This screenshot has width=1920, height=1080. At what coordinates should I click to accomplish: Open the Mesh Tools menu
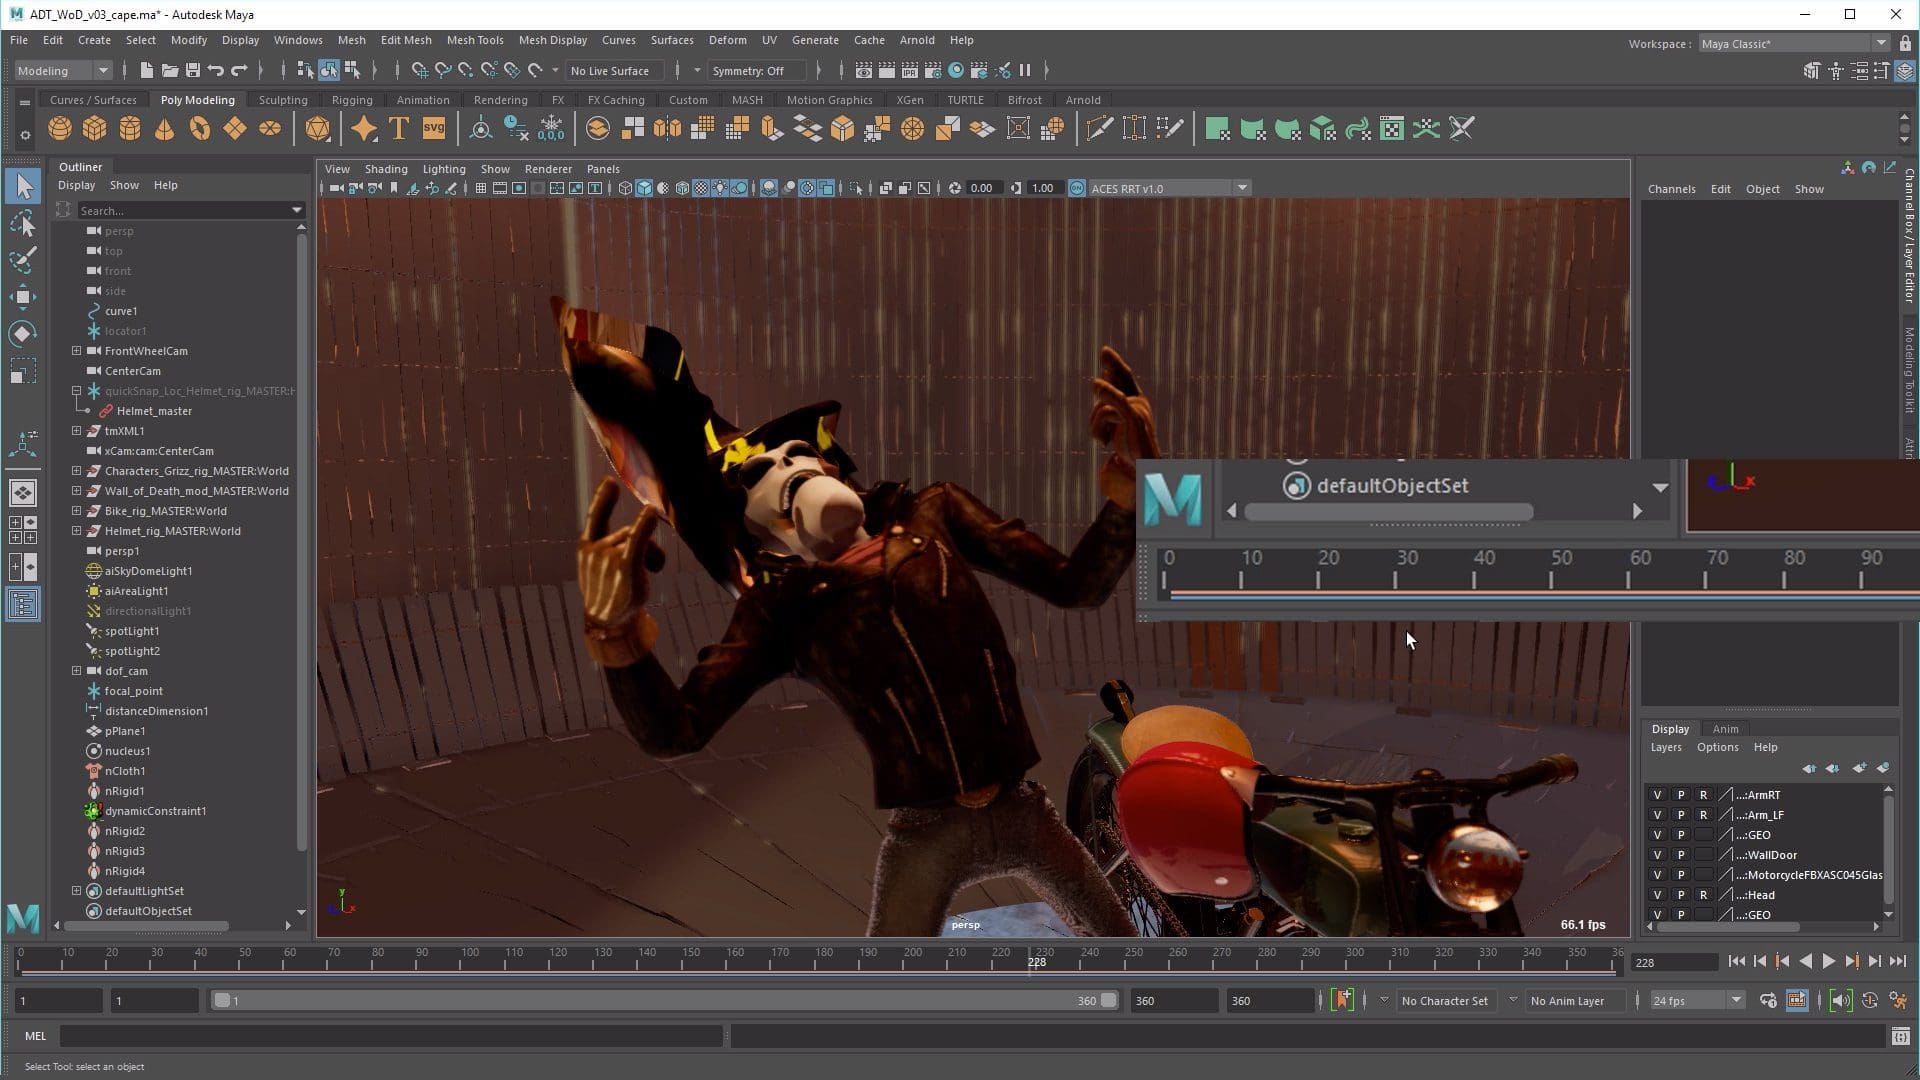[x=474, y=40]
